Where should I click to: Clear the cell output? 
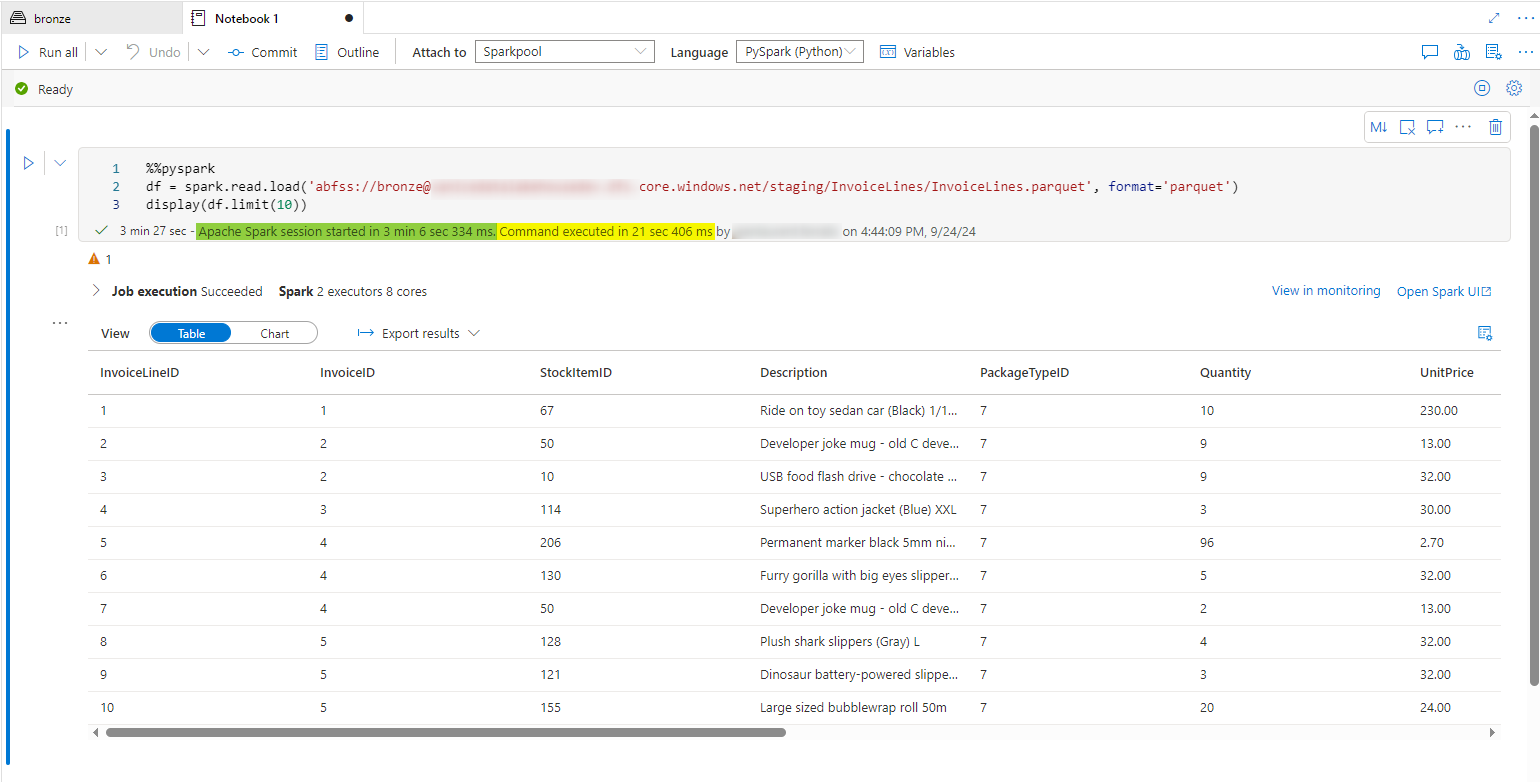1407,127
